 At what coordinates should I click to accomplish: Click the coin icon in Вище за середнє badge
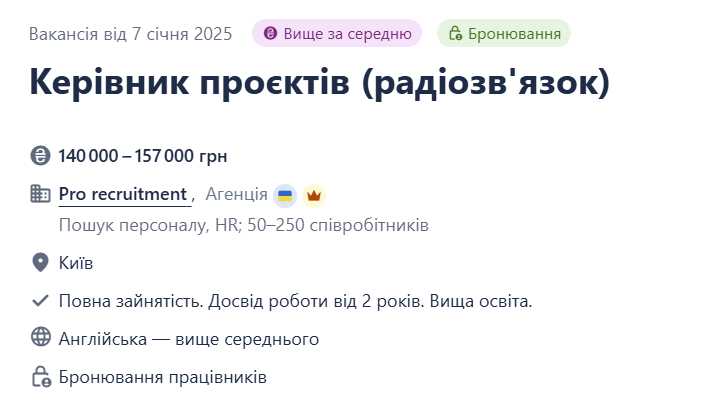coord(270,34)
